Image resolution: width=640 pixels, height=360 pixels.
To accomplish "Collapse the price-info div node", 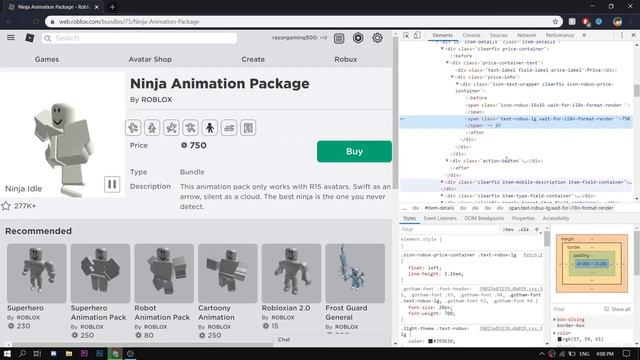I will click(x=452, y=77).
